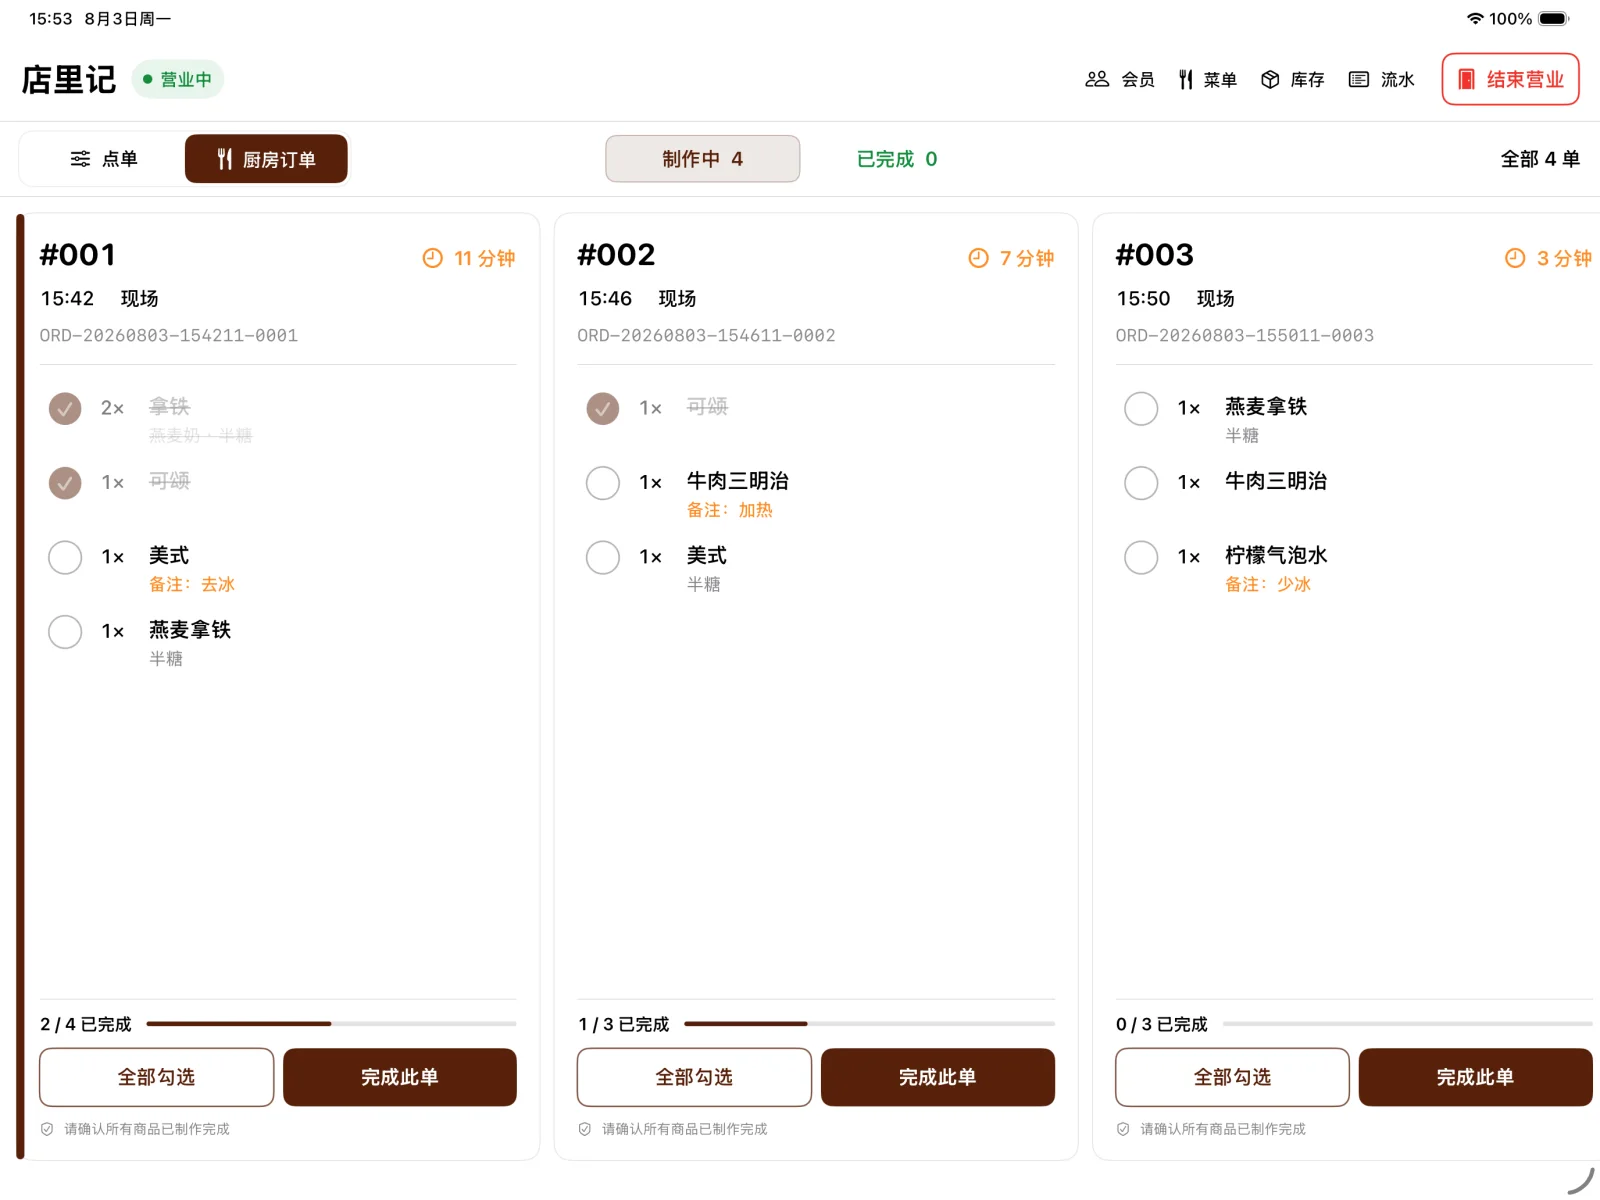
Task: Open the 库存 inventory box icon
Action: [x=1270, y=79]
